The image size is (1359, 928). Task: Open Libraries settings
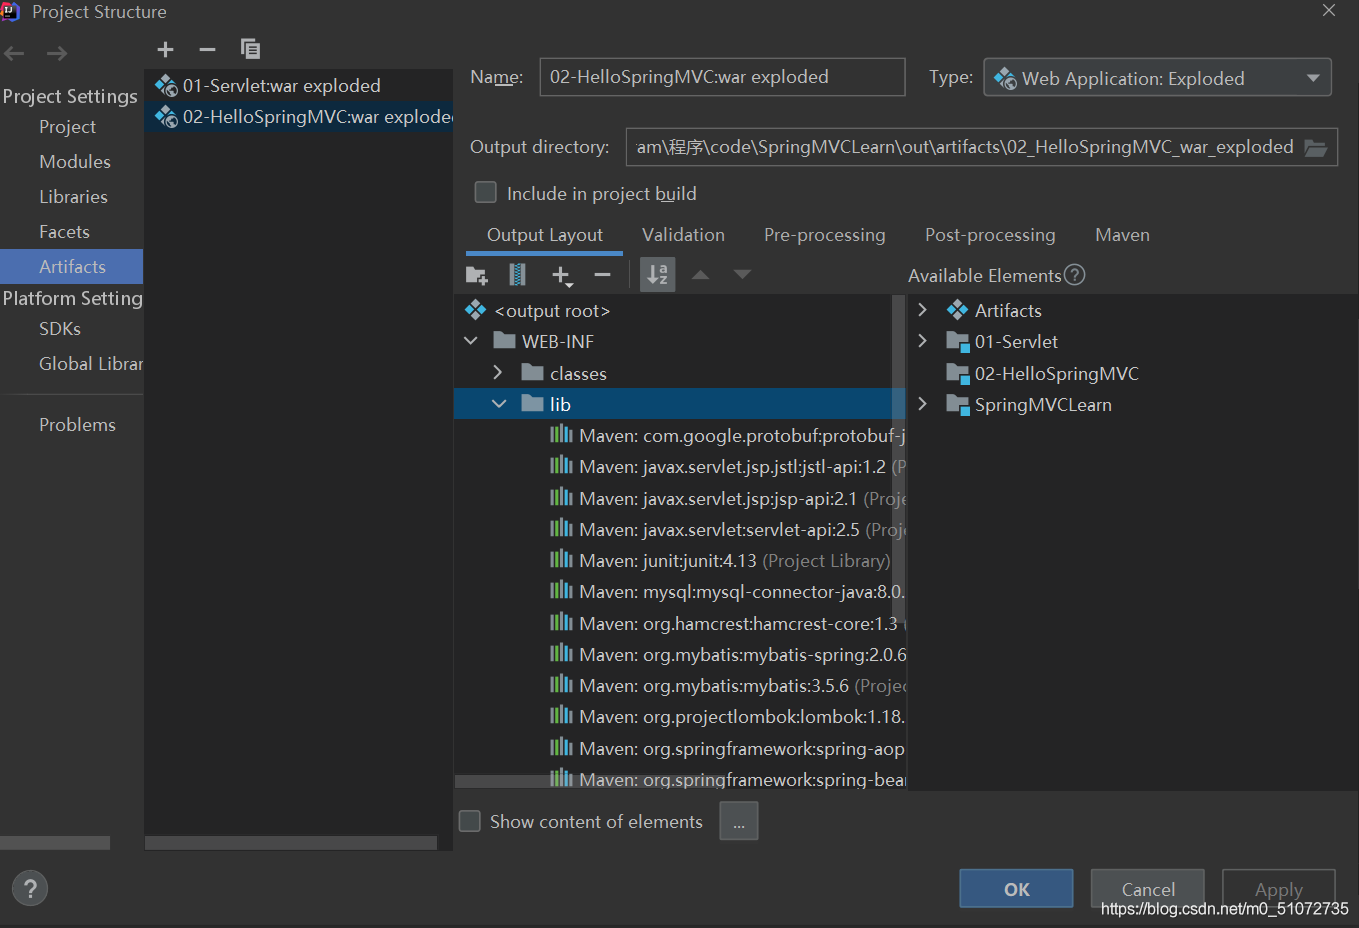click(73, 197)
